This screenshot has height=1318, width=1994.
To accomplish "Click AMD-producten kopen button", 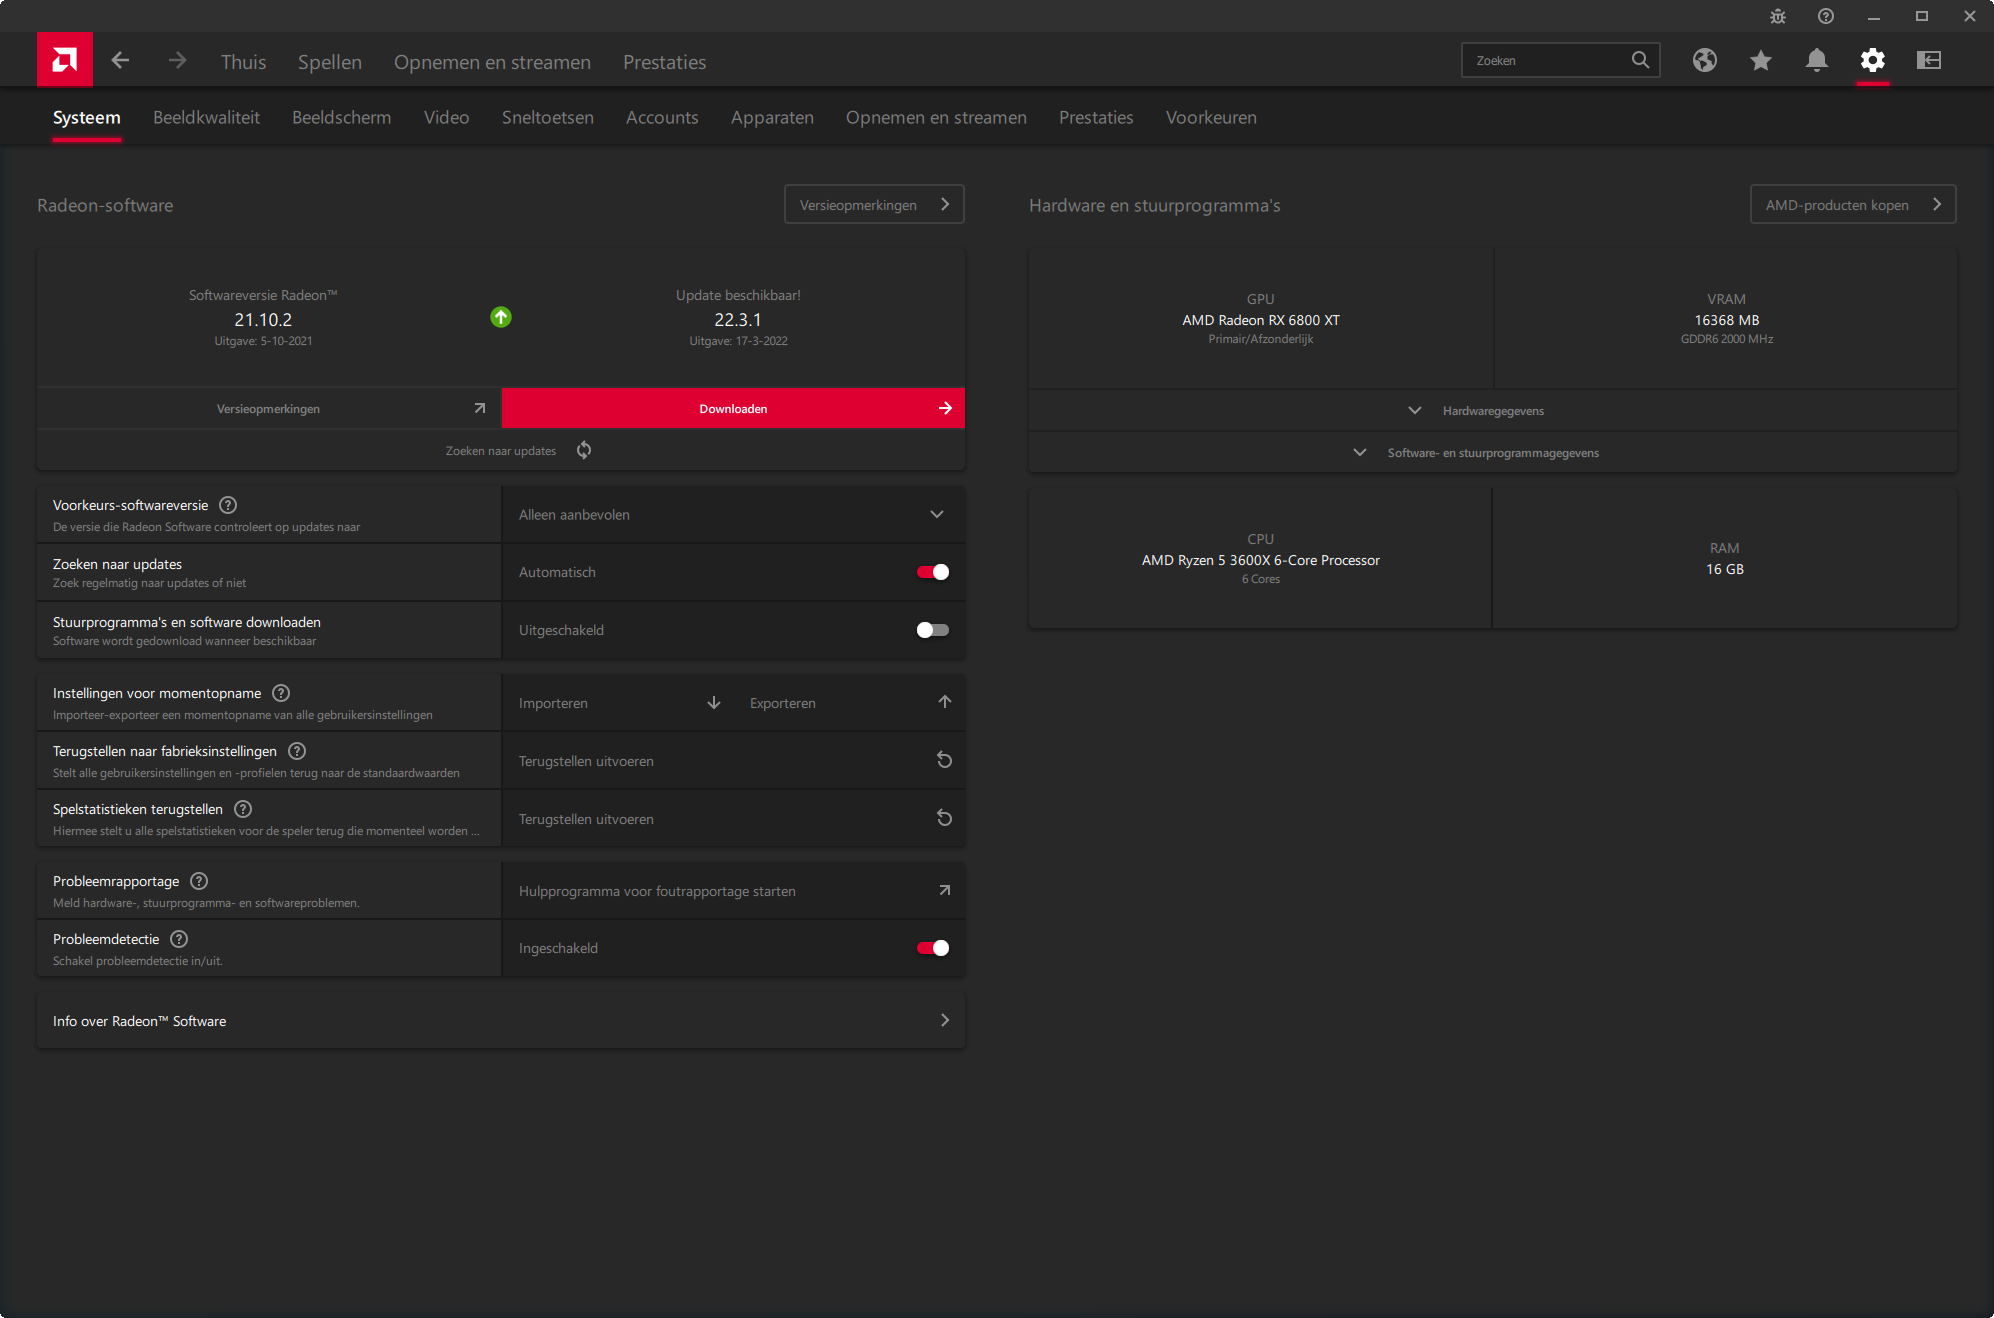I will tap(1852, 205).
